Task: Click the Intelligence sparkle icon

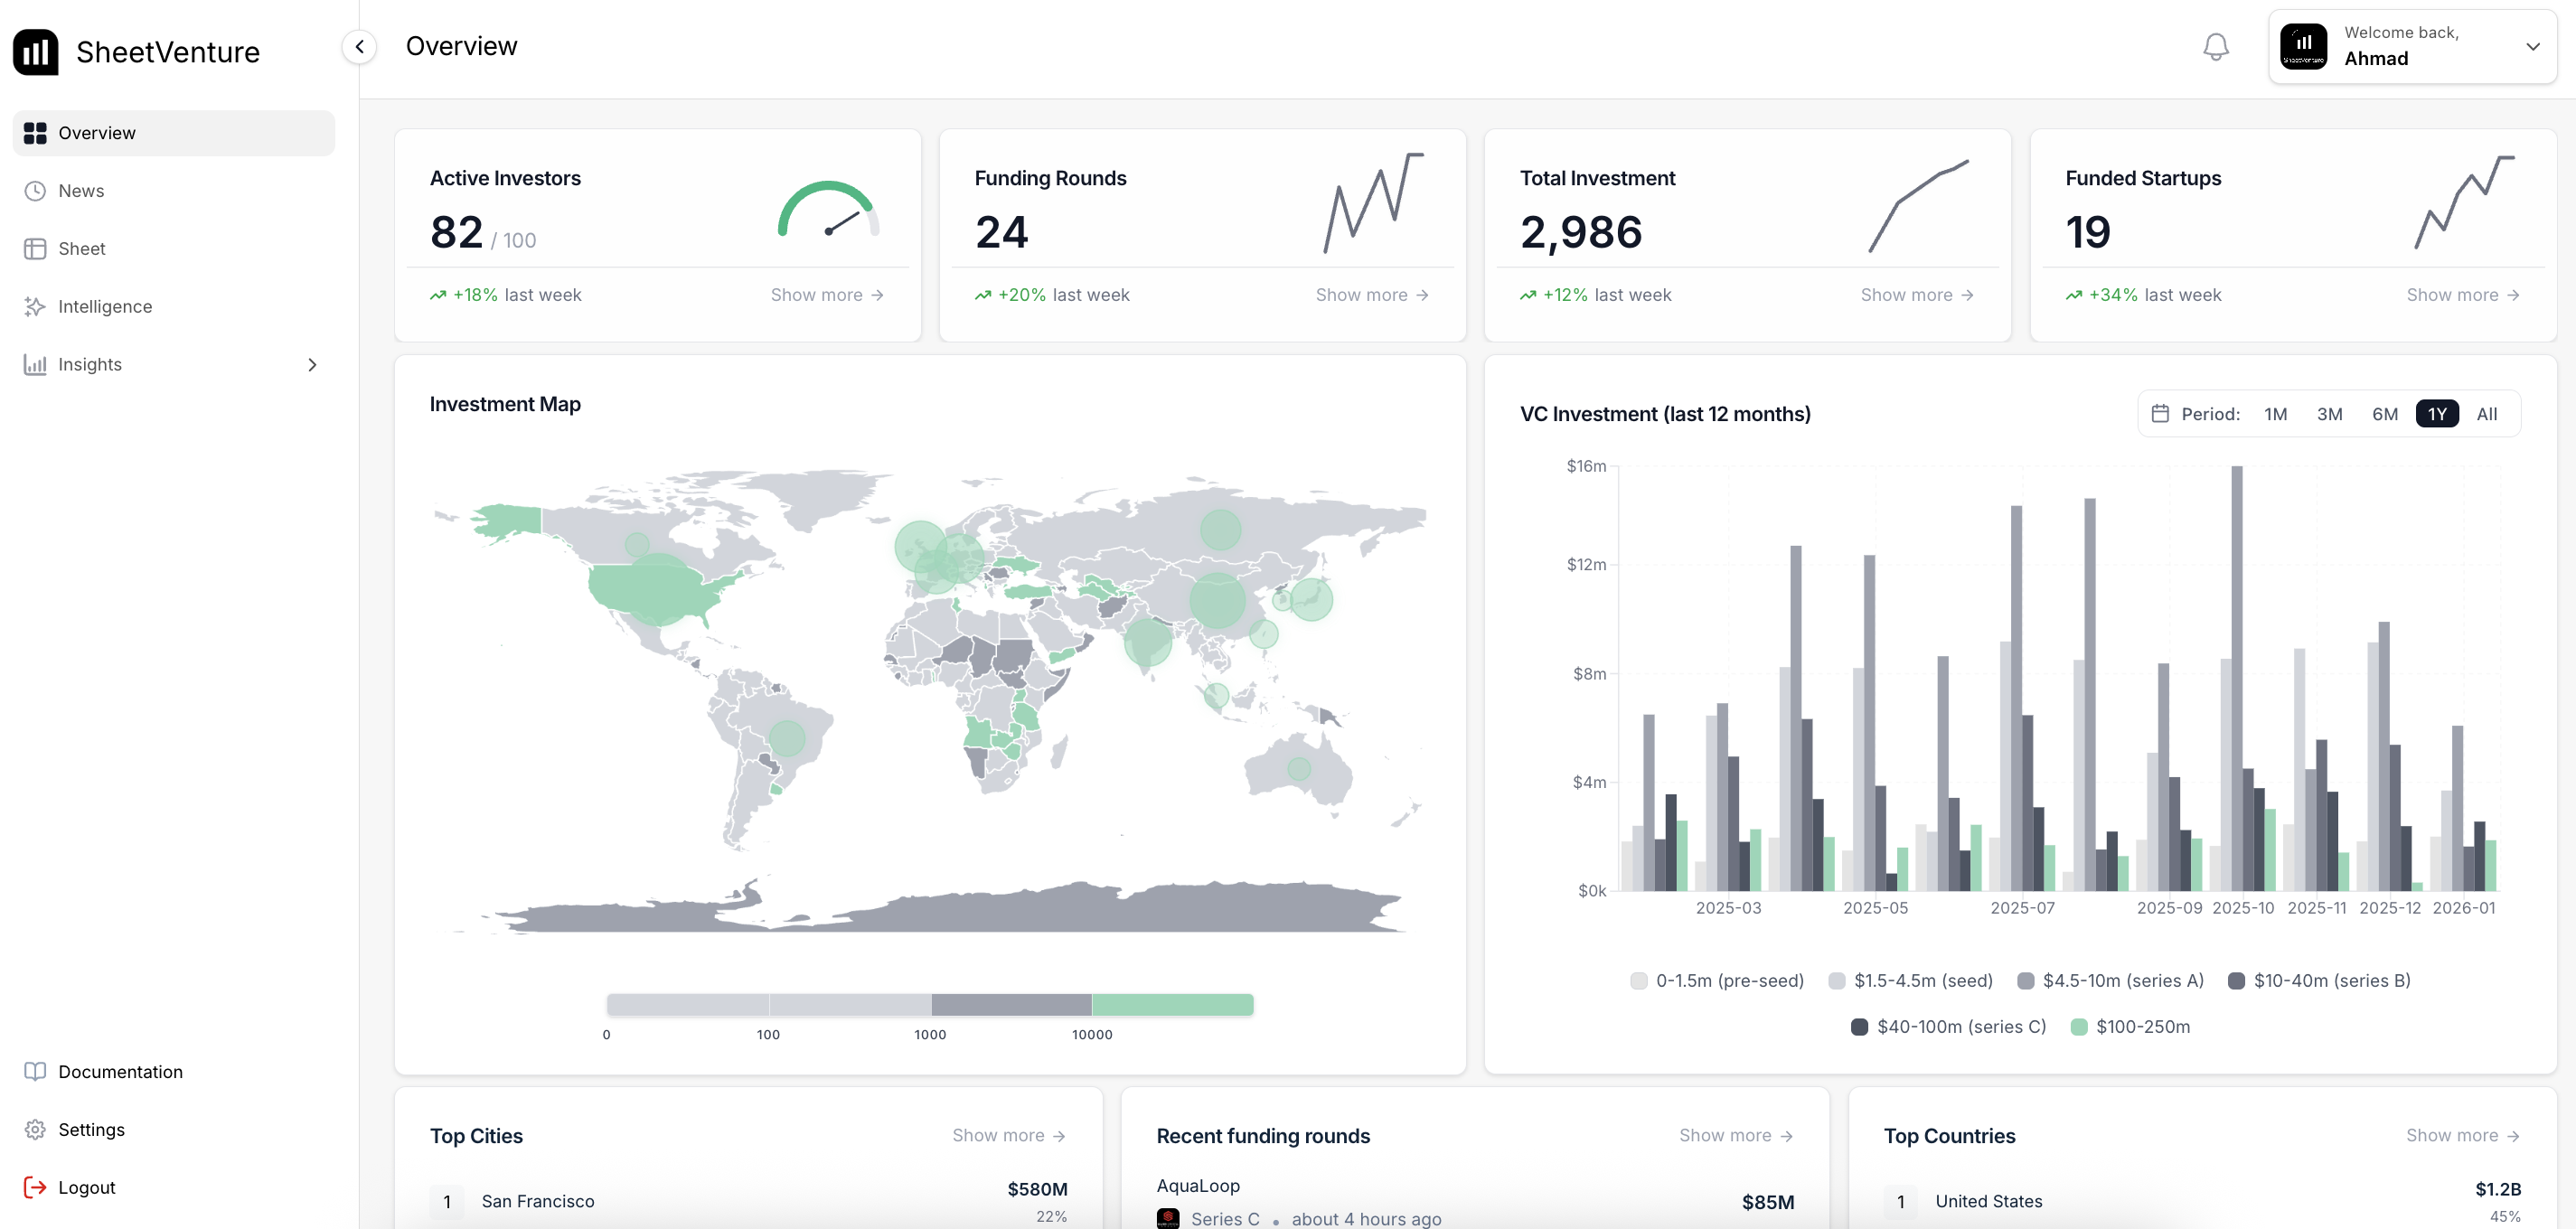Action: (x=35, y=307)
